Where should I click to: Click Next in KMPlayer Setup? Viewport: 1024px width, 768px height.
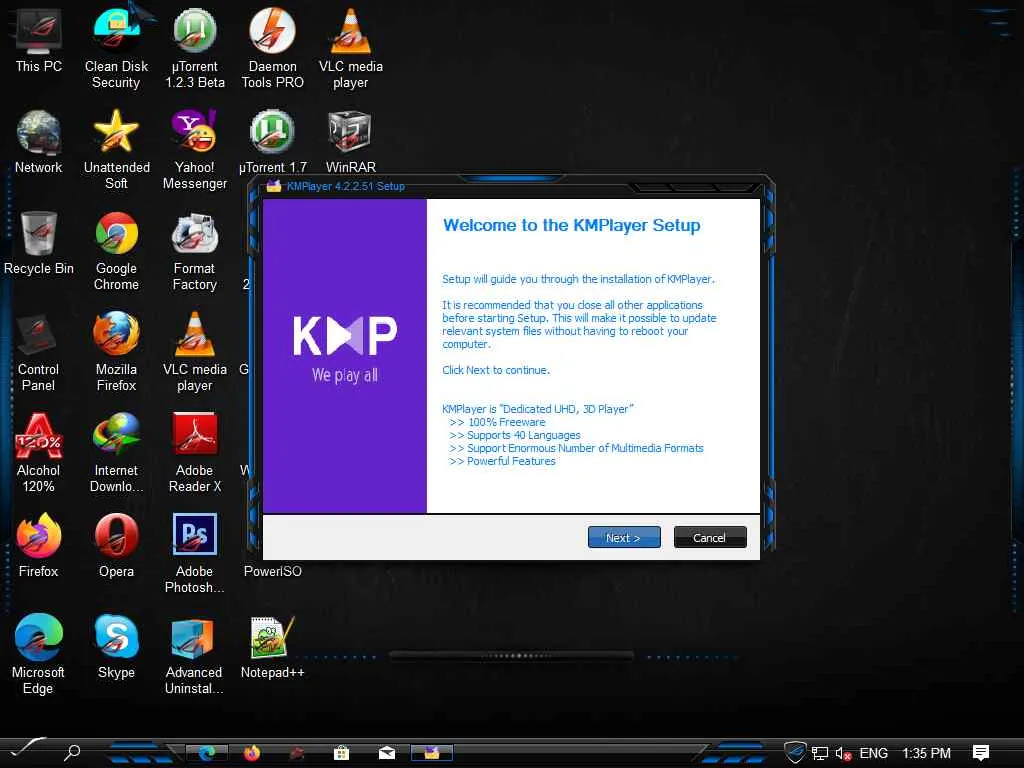pyautogui.click(x=624, y=537)
